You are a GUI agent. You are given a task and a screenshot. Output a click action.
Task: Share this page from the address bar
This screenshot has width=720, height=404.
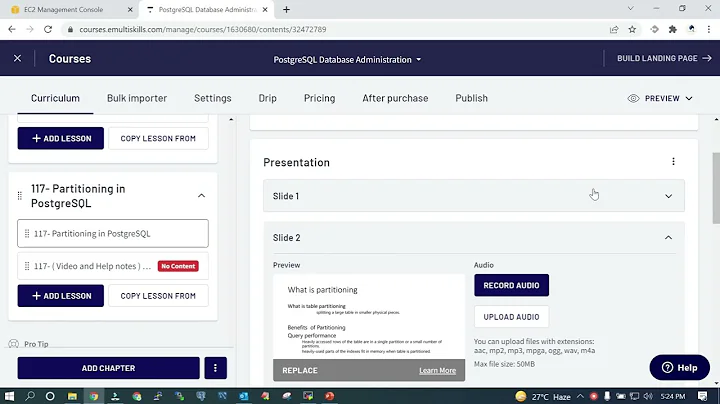pyautogui.click(x=614, y=29)
